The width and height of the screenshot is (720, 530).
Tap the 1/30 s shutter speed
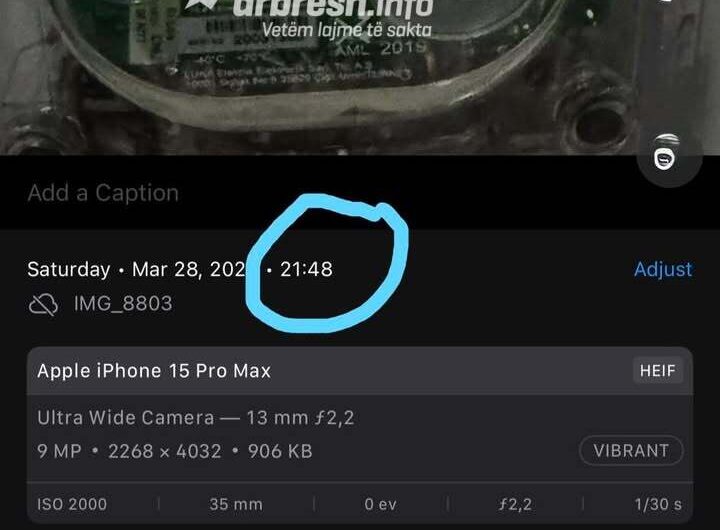point(658,504)
